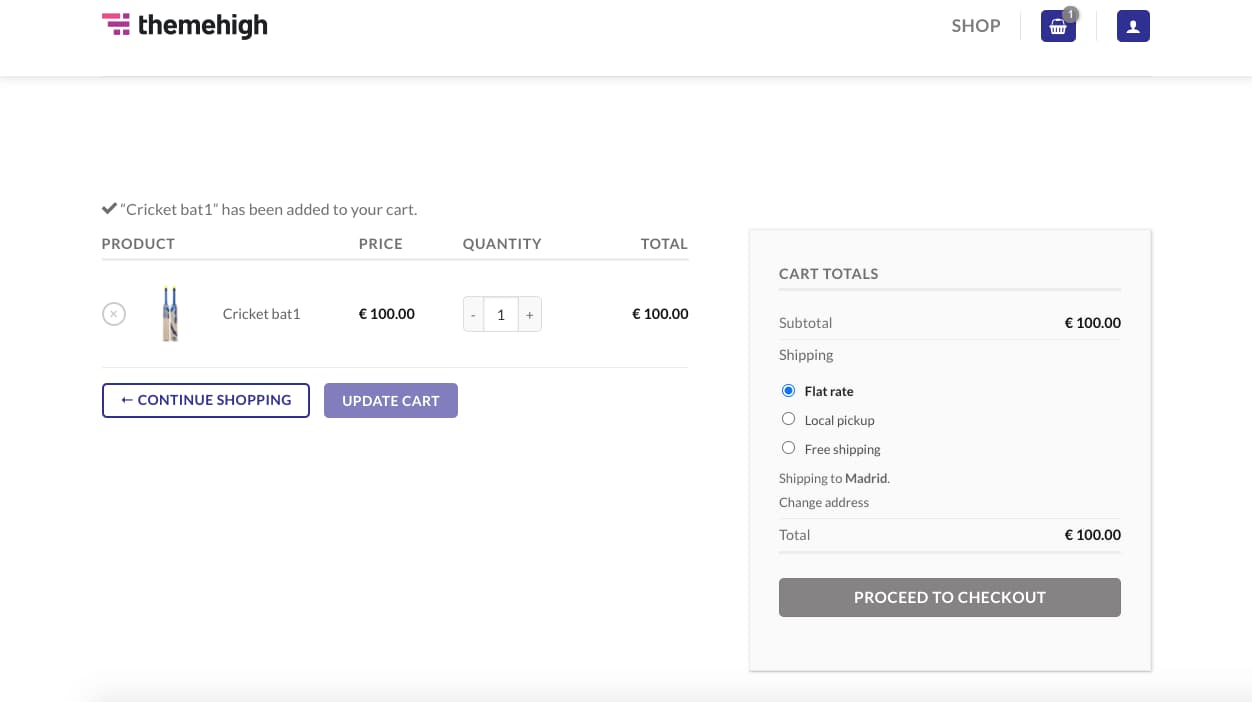Click the Update Cart button
Image resolution: width=1252 pixels, height=702 pixels.
click(390, 401)
